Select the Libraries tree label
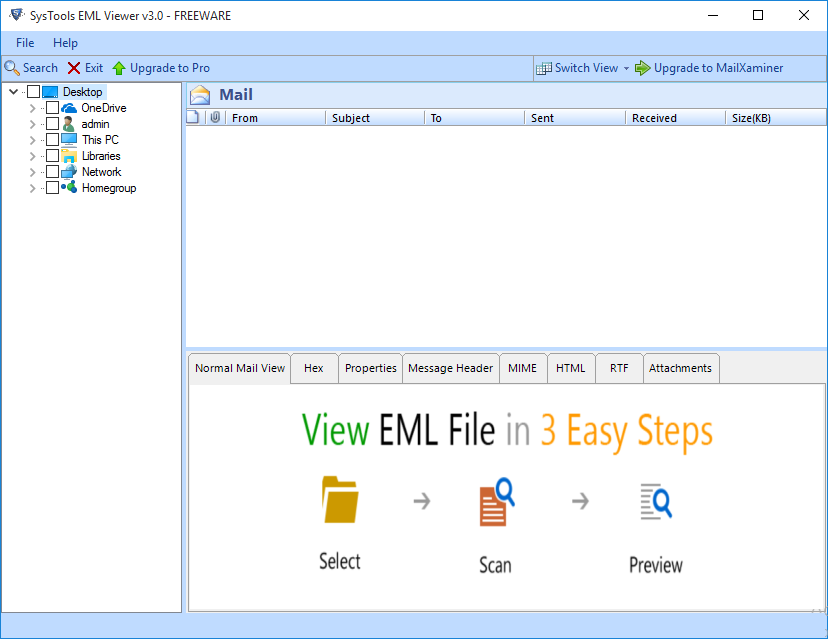 [101, 156]
